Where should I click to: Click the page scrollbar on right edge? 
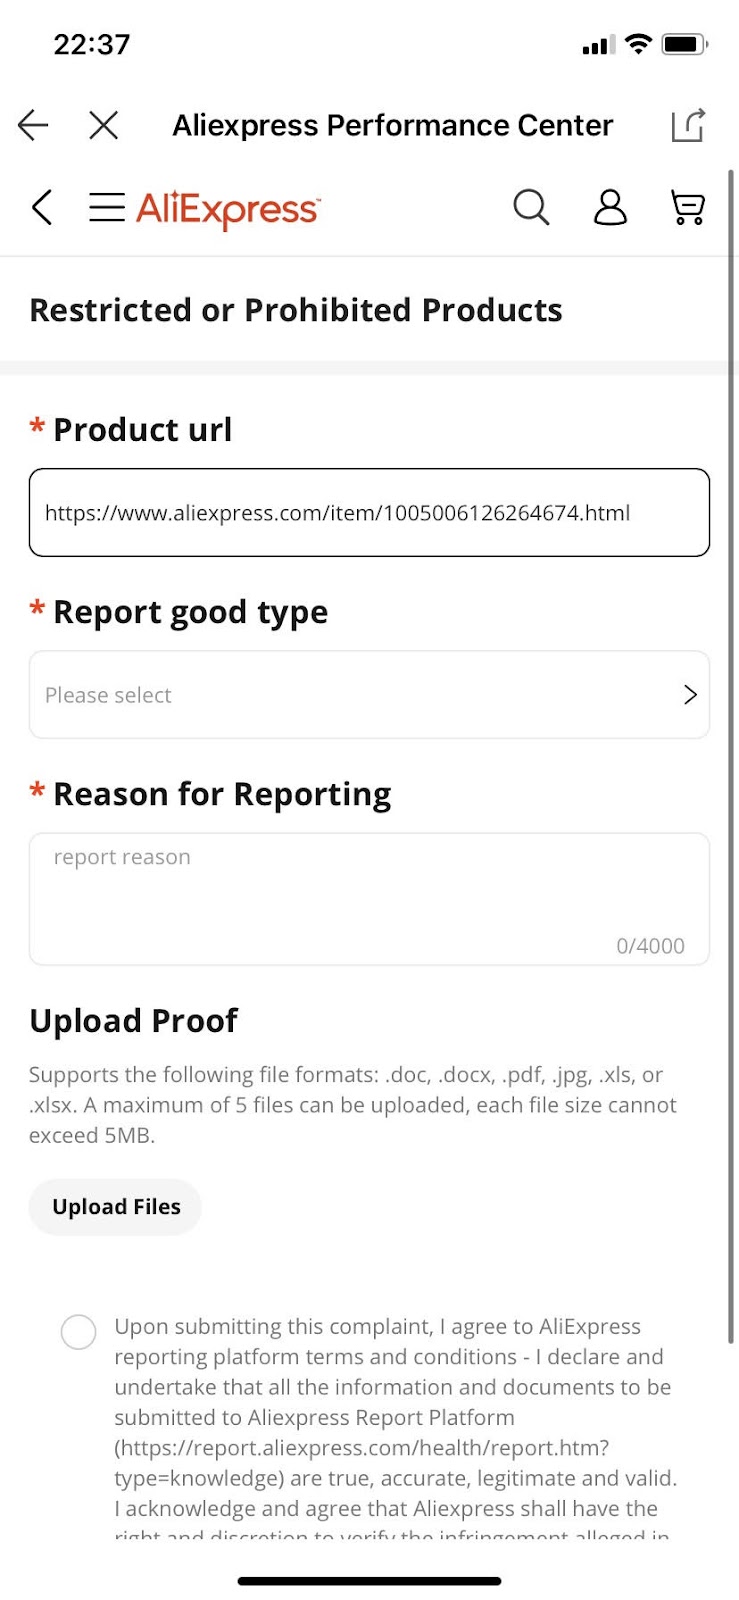pos(731,757)
